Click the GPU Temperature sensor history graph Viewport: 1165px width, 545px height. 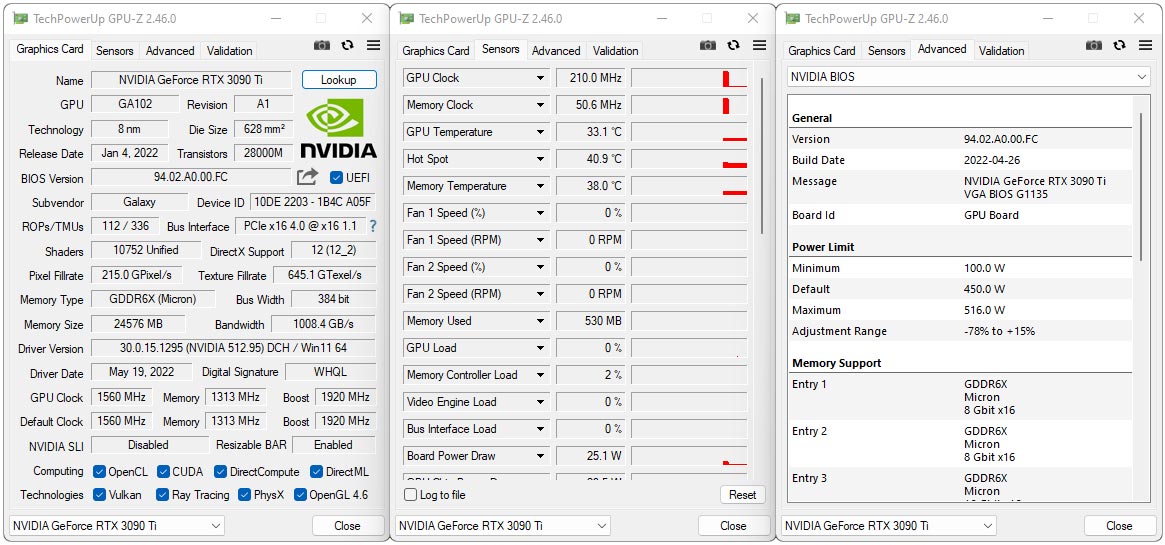point(689,132)
